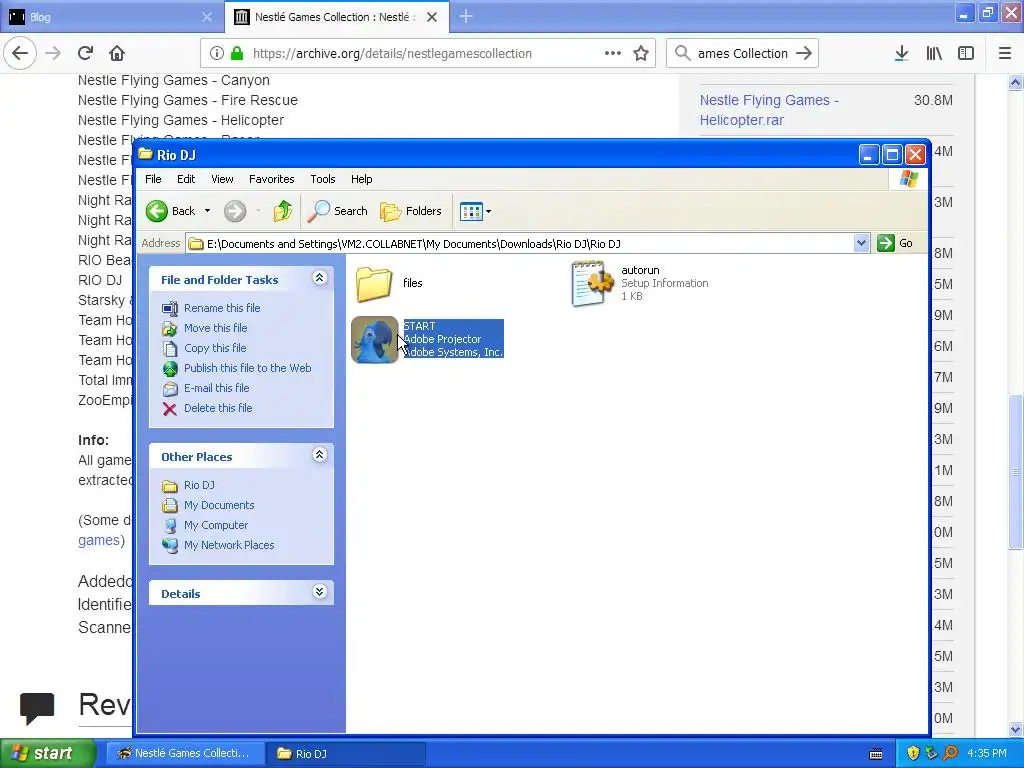Viewport: 1024px width, 768px height.
Task: Click the Go button
Action: (x=895, y=243)
